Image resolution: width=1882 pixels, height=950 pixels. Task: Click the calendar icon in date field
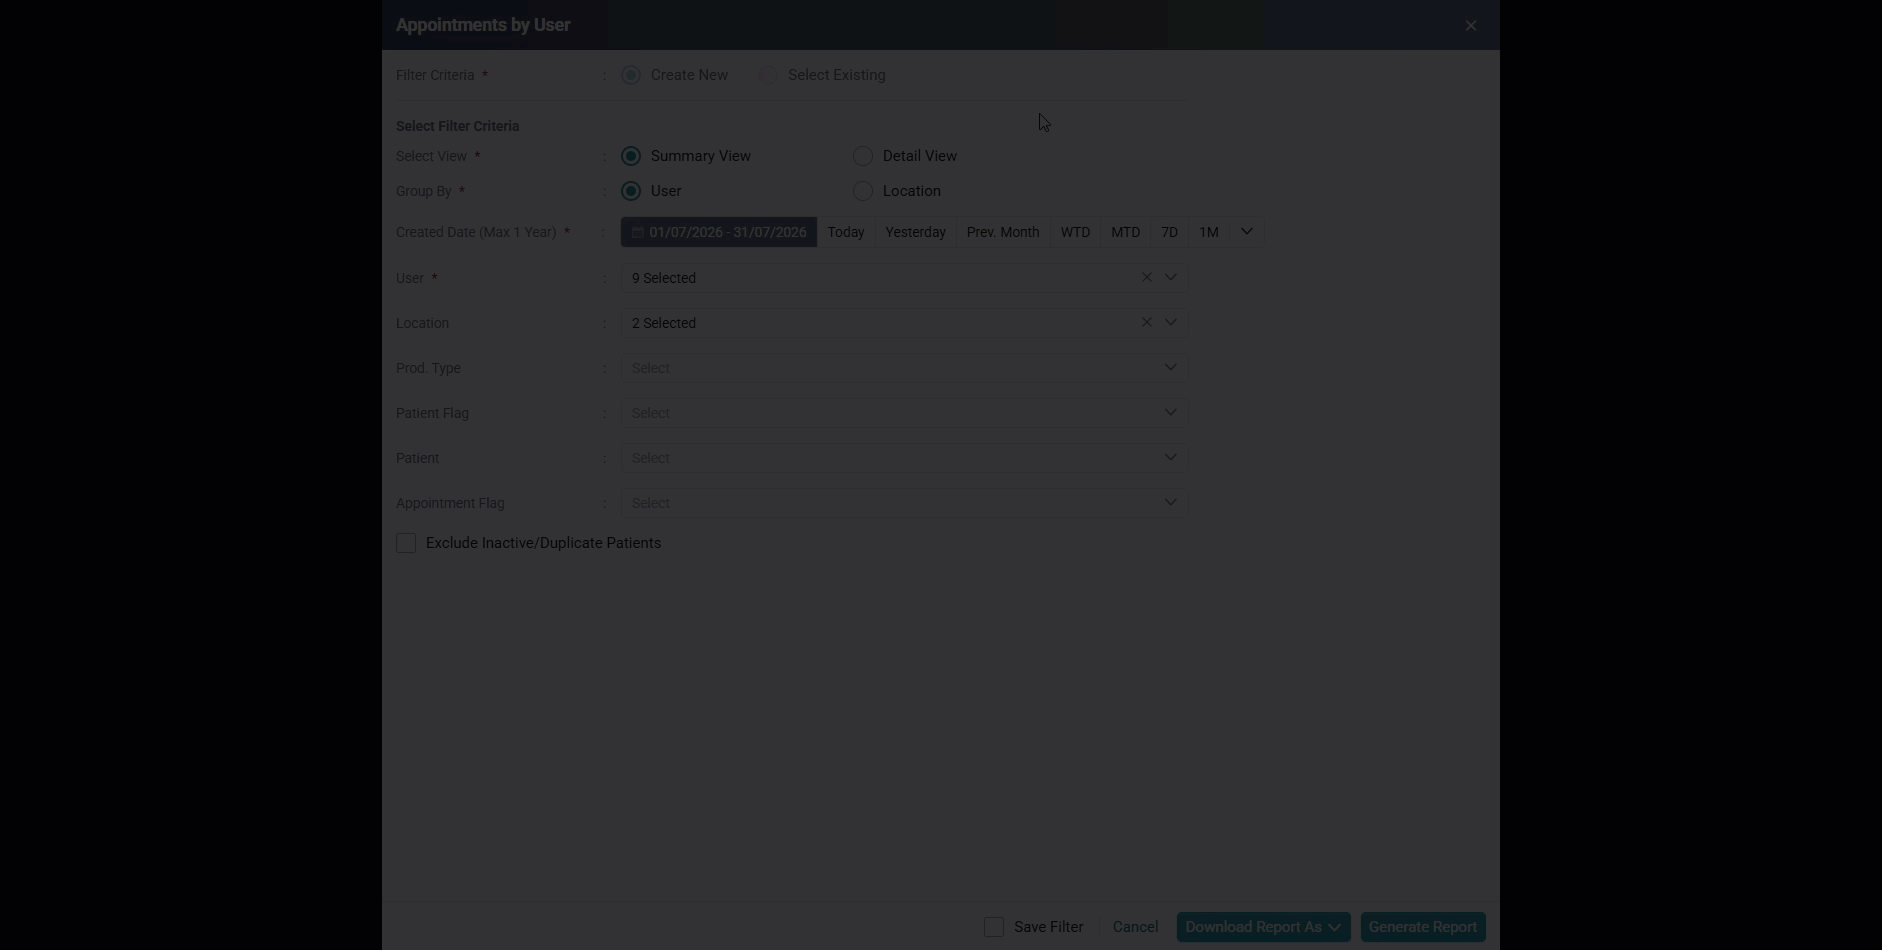pyautogui.click(x=637, y=232)
